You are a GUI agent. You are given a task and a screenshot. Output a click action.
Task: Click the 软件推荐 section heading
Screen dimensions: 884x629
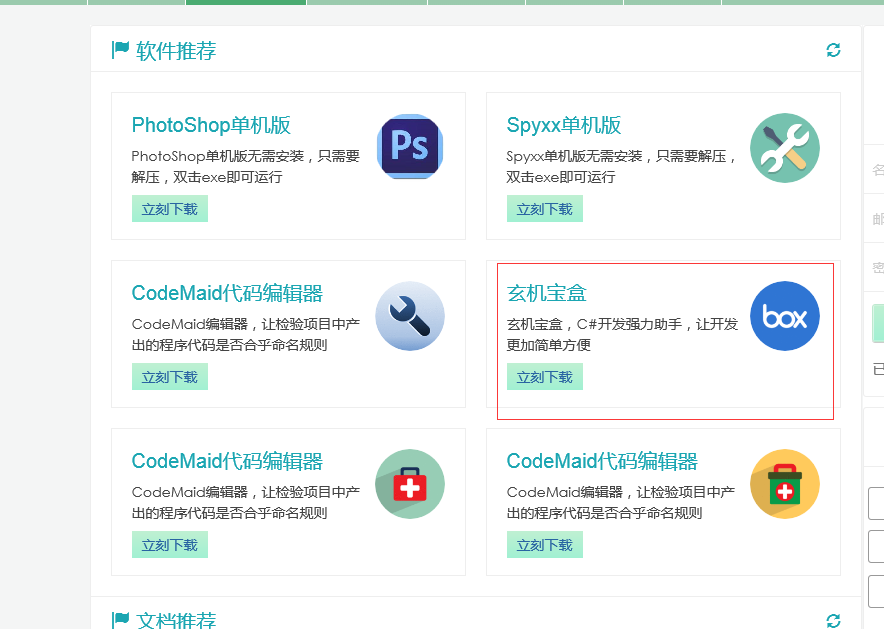coord(176,51)
